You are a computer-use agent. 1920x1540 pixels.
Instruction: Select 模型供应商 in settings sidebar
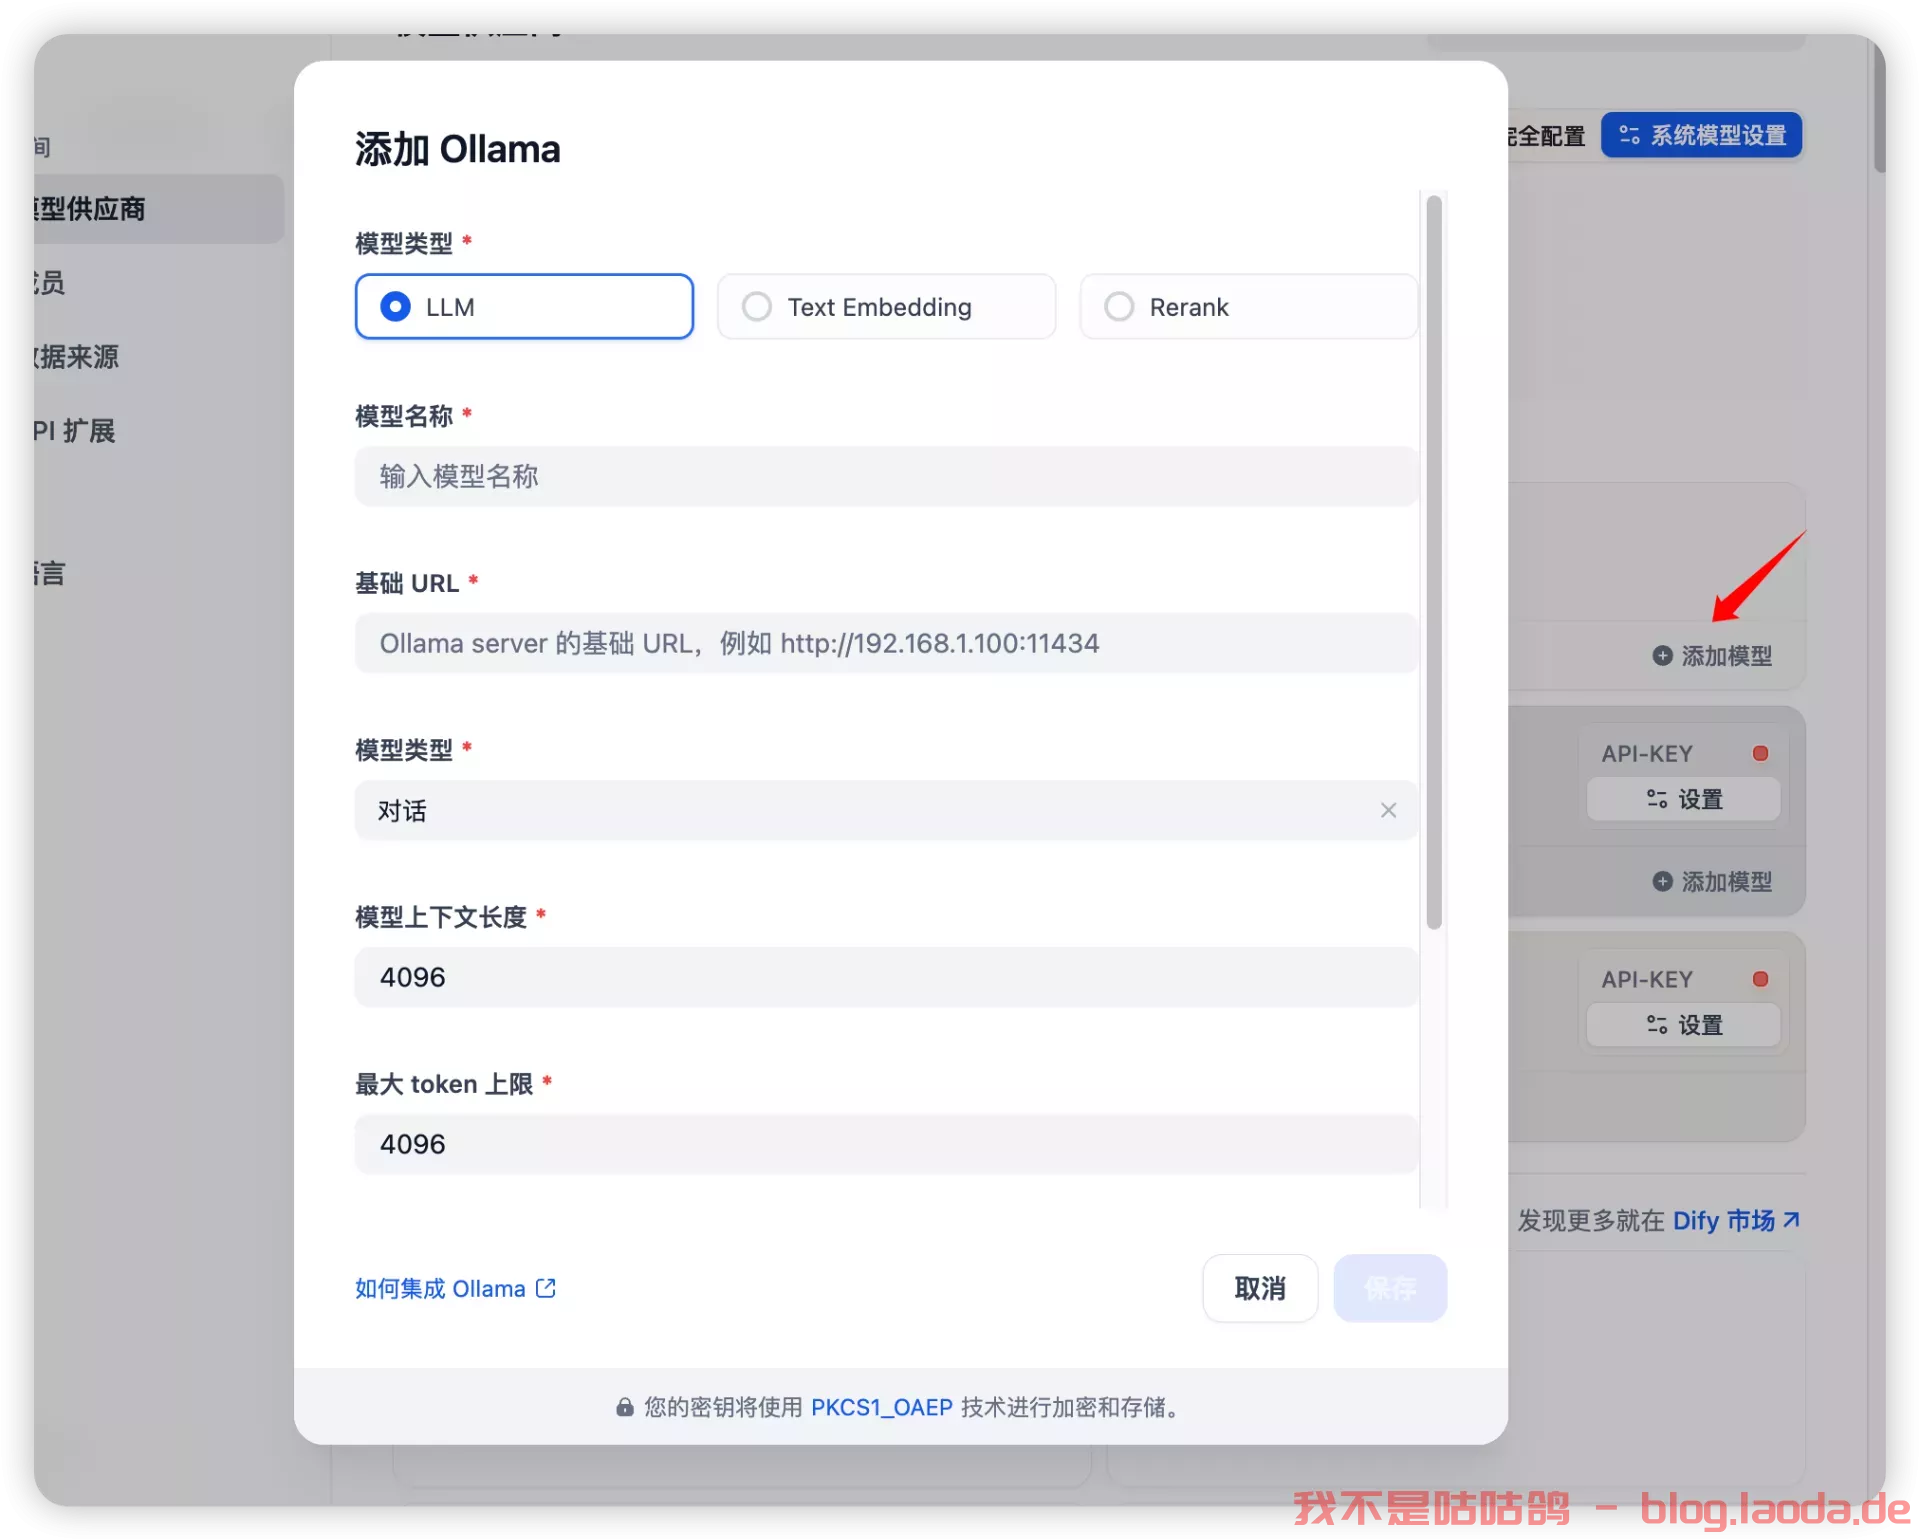point(159,209)
